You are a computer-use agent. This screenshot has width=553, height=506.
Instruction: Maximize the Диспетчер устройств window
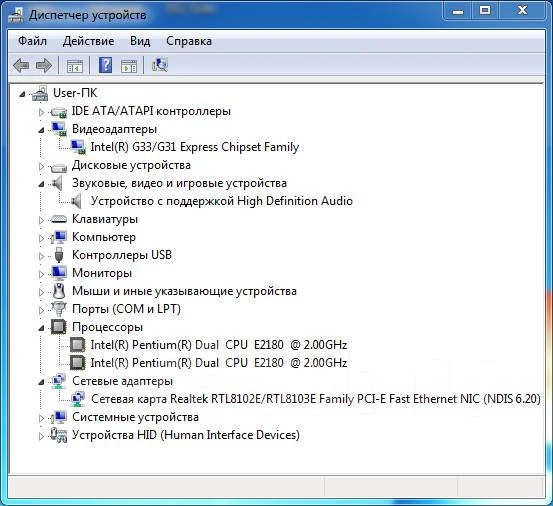(x=485, y=11)
